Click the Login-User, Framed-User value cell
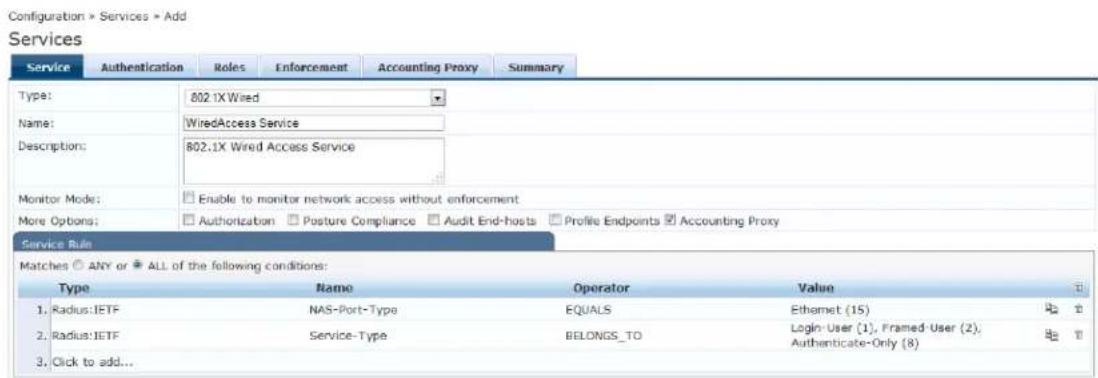The width and height of the screenshot is (1098, 378). pyautogui.click(x=885, y=336)
